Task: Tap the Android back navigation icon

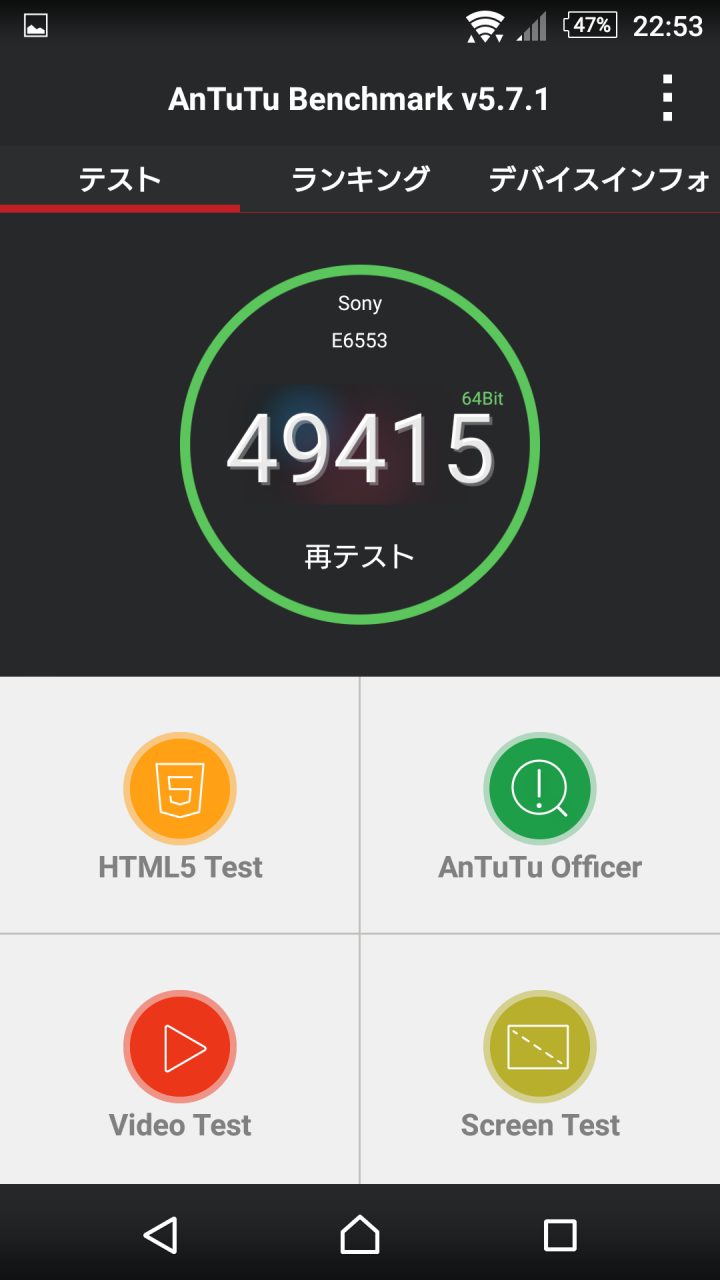Action: [160, 1235]
